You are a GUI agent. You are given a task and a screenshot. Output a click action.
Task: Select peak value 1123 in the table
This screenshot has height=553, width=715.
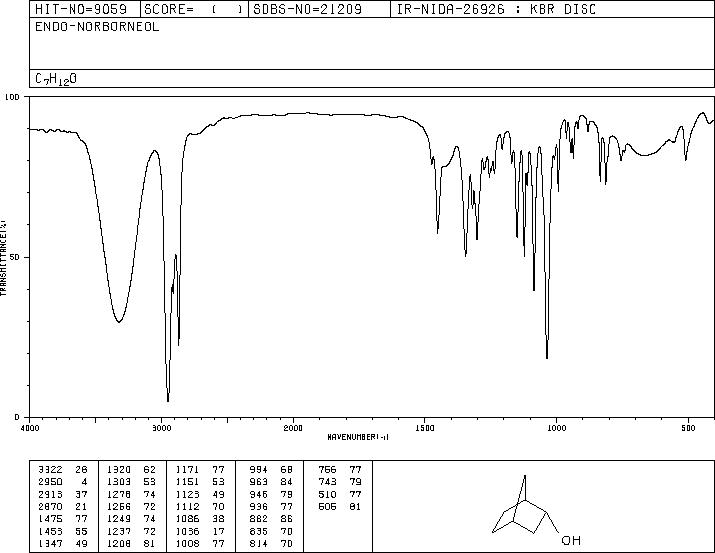(187, 494)
